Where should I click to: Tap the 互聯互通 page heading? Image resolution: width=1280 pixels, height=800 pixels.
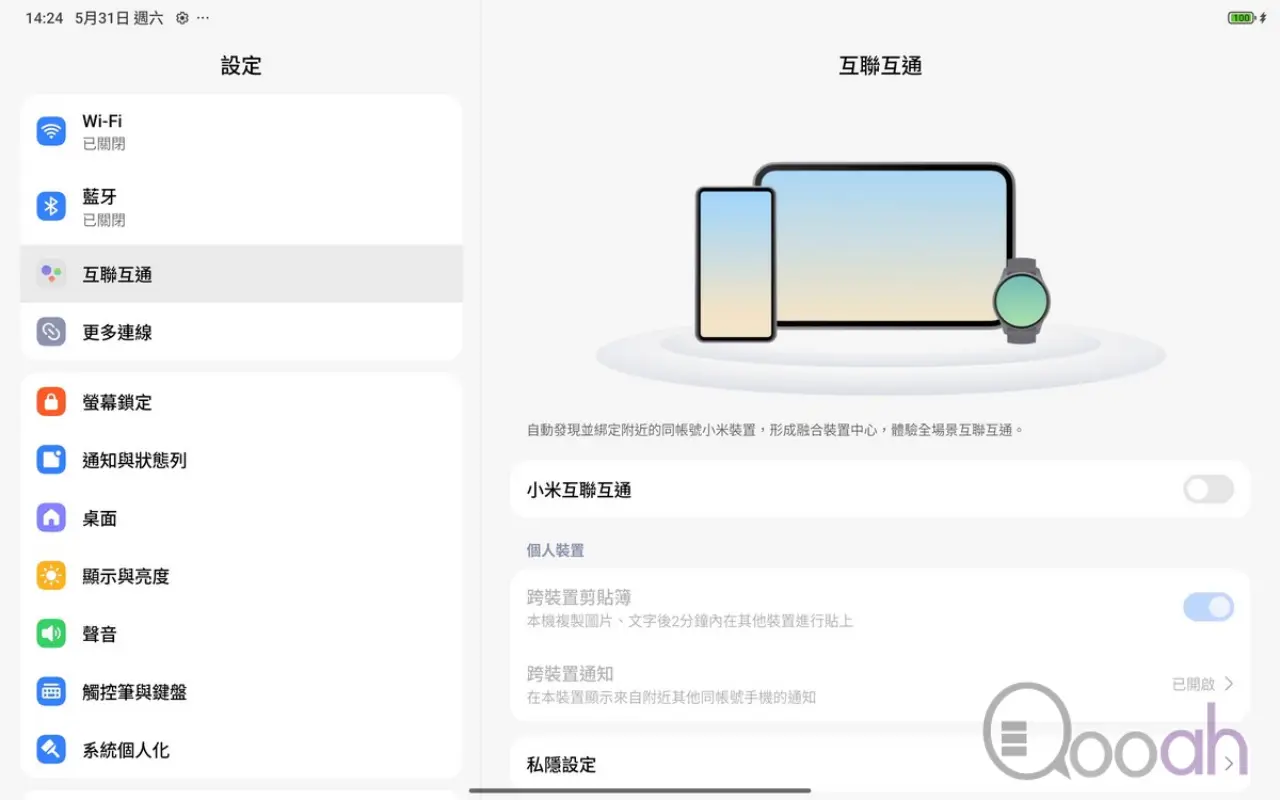880,66
